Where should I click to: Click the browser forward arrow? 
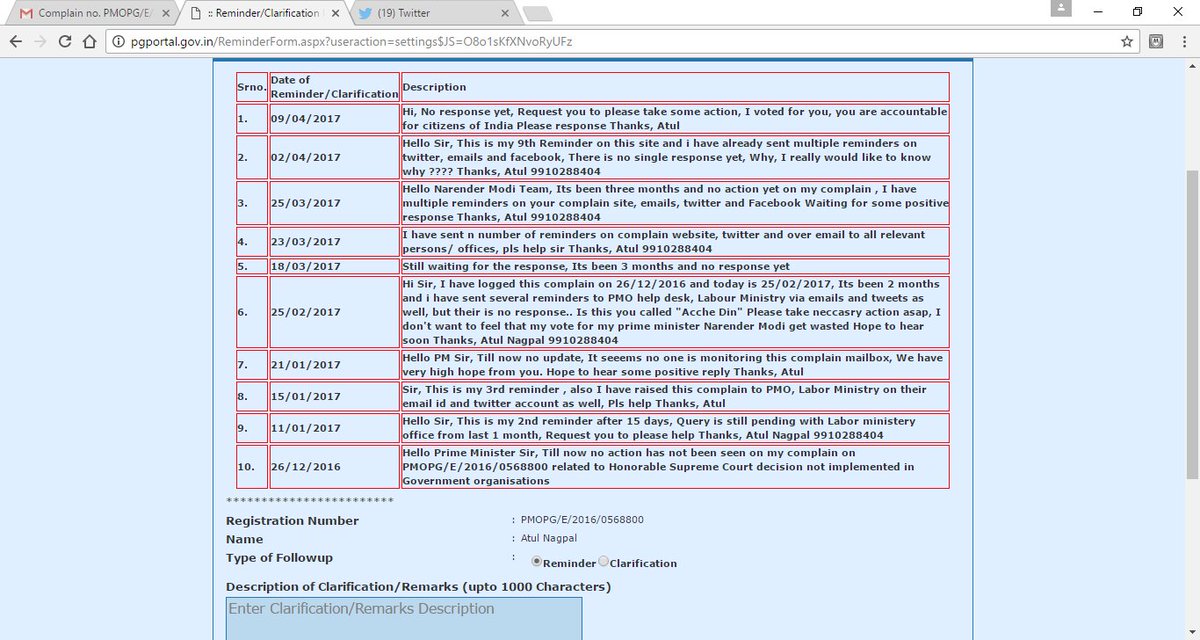click(41, 42)
